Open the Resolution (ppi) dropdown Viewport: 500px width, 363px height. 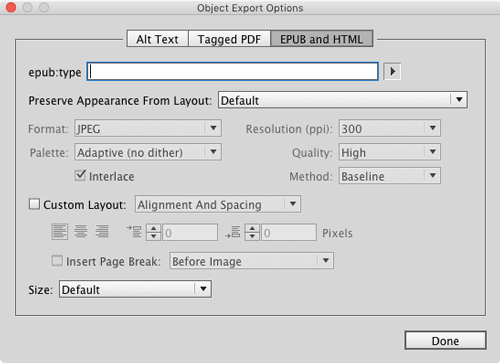[390, 128]
